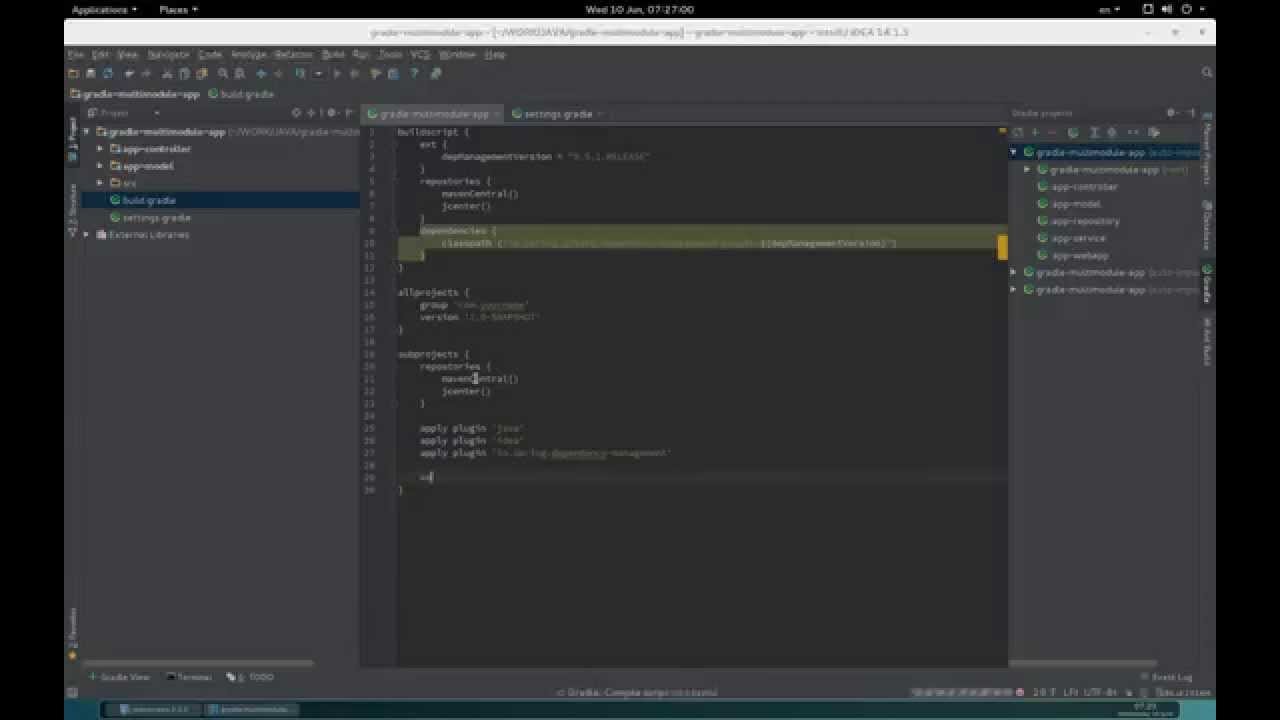Navigate Forward using the toolbar arrow

278,73
